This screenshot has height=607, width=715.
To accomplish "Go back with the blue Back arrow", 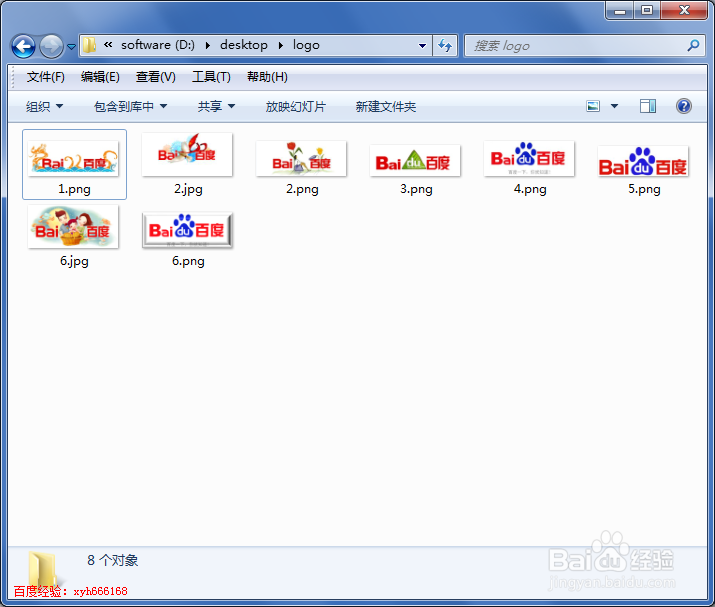I will (23, 46).
